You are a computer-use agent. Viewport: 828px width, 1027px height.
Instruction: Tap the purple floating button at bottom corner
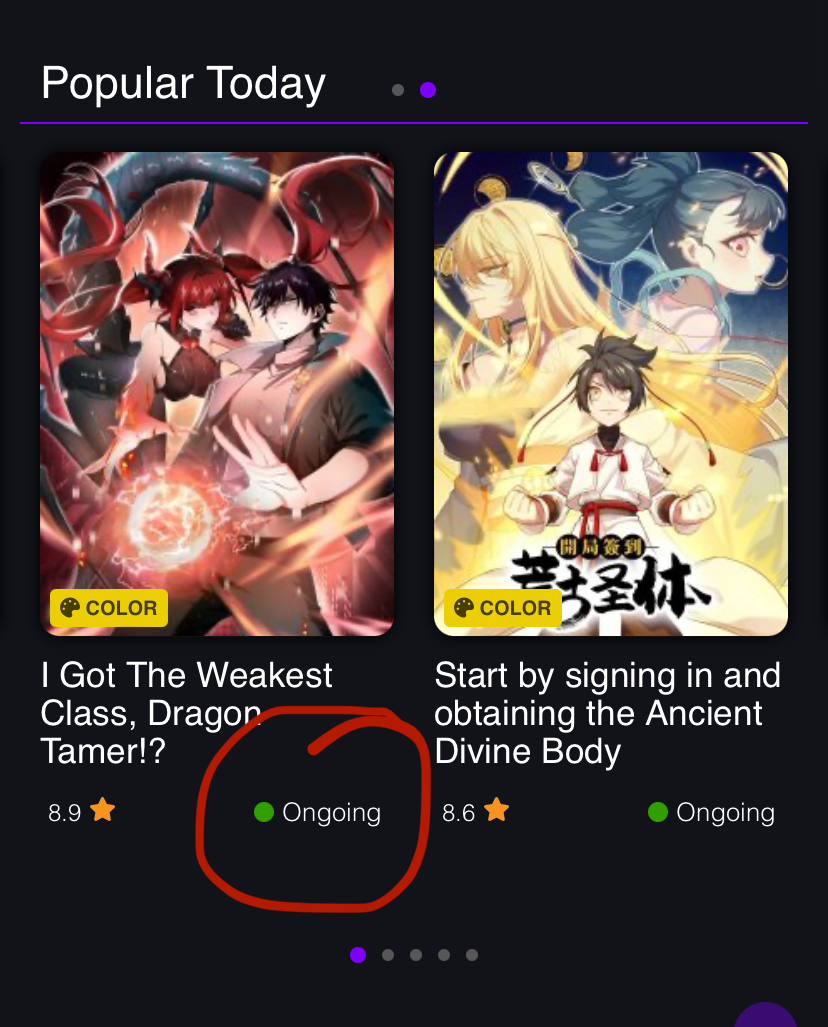tap(765, 1017)
